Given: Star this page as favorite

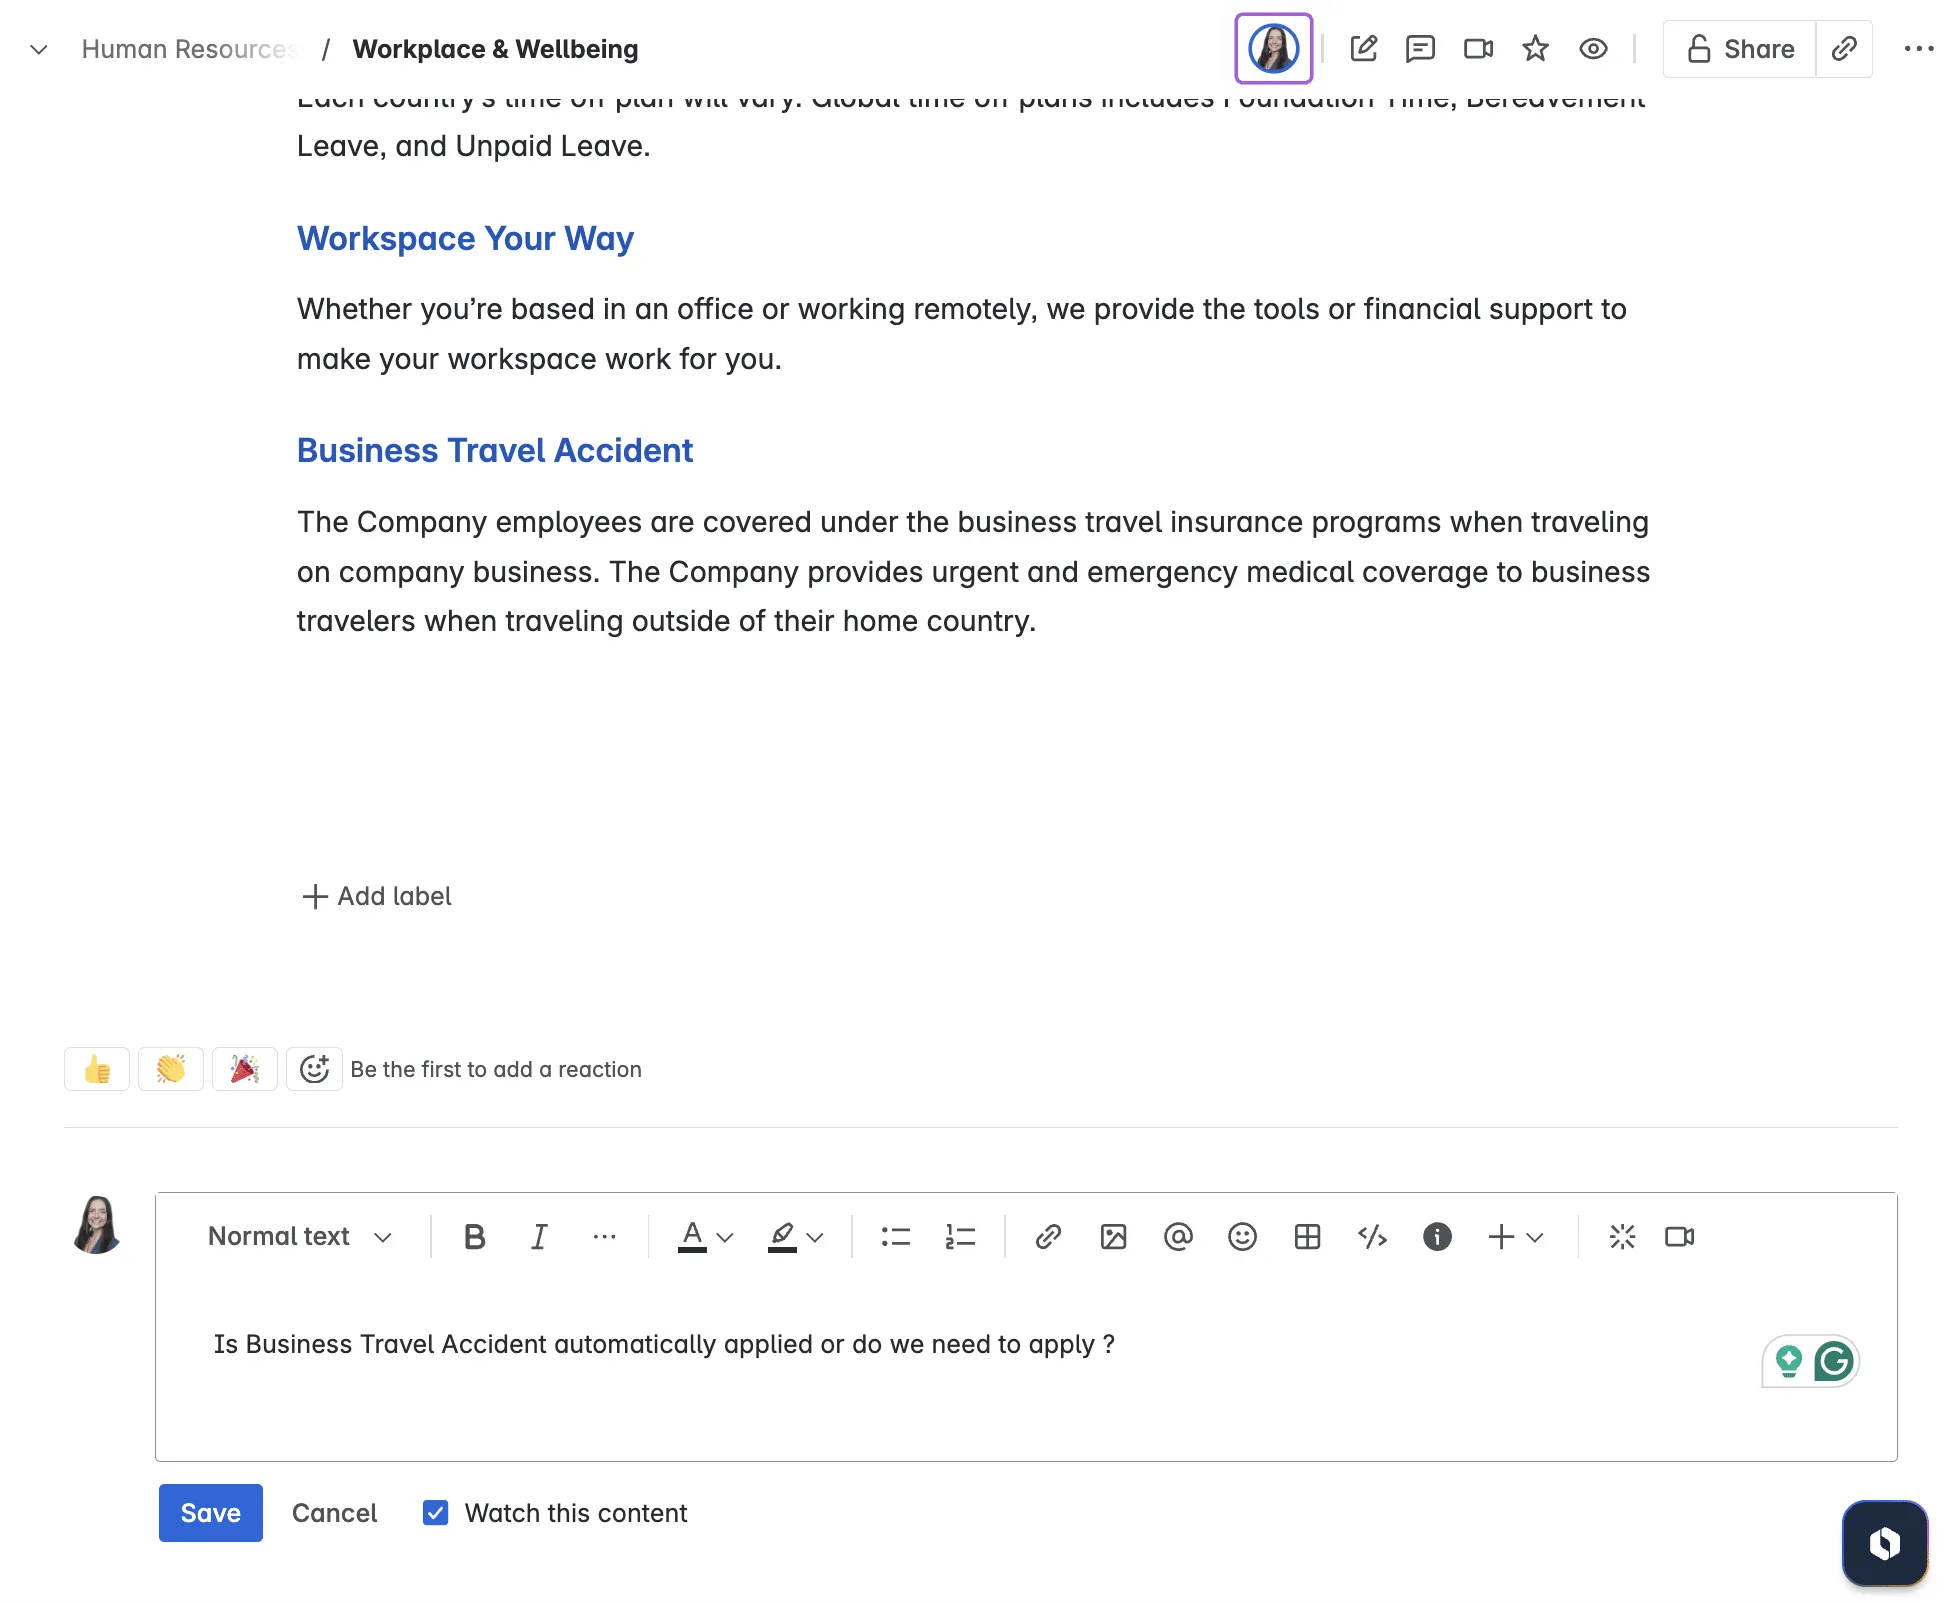Looking at the screenshot, I should (x=1535, y=49).
